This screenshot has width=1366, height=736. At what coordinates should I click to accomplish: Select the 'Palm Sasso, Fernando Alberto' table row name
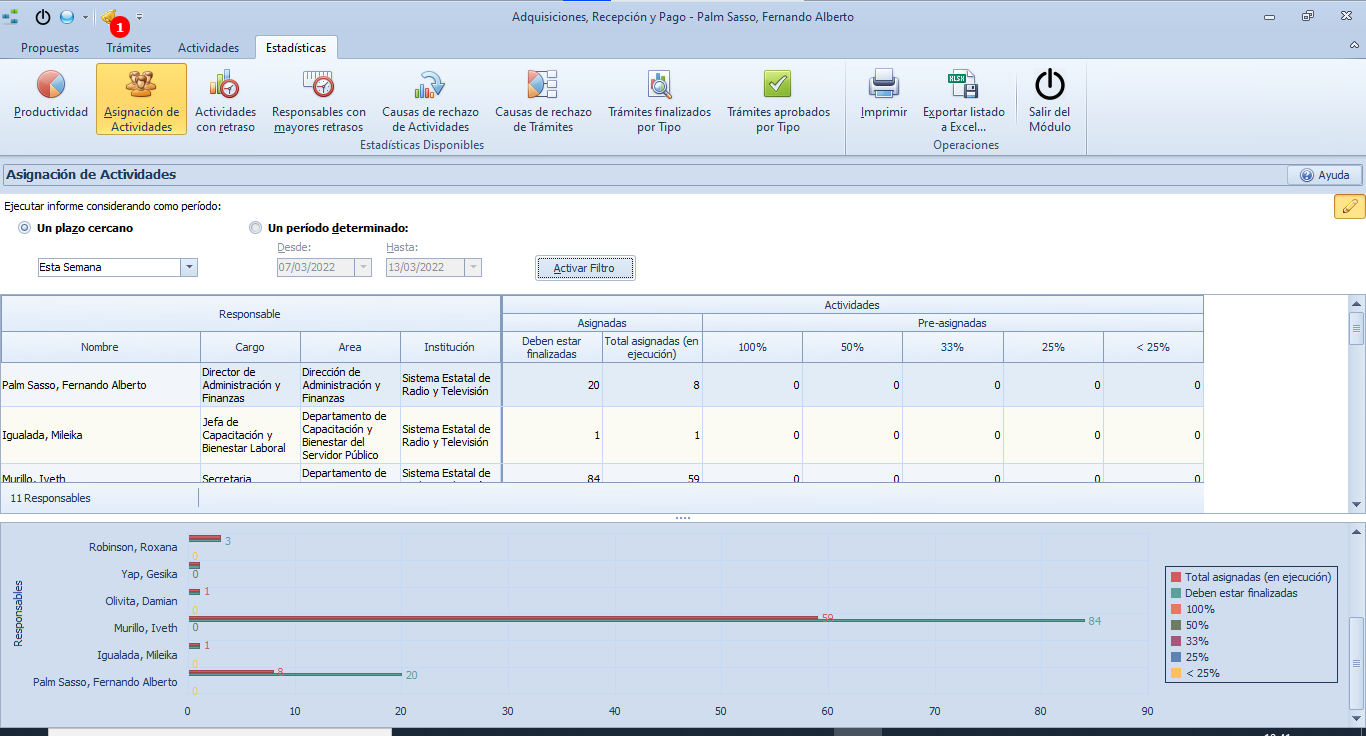tap(74, 385)
